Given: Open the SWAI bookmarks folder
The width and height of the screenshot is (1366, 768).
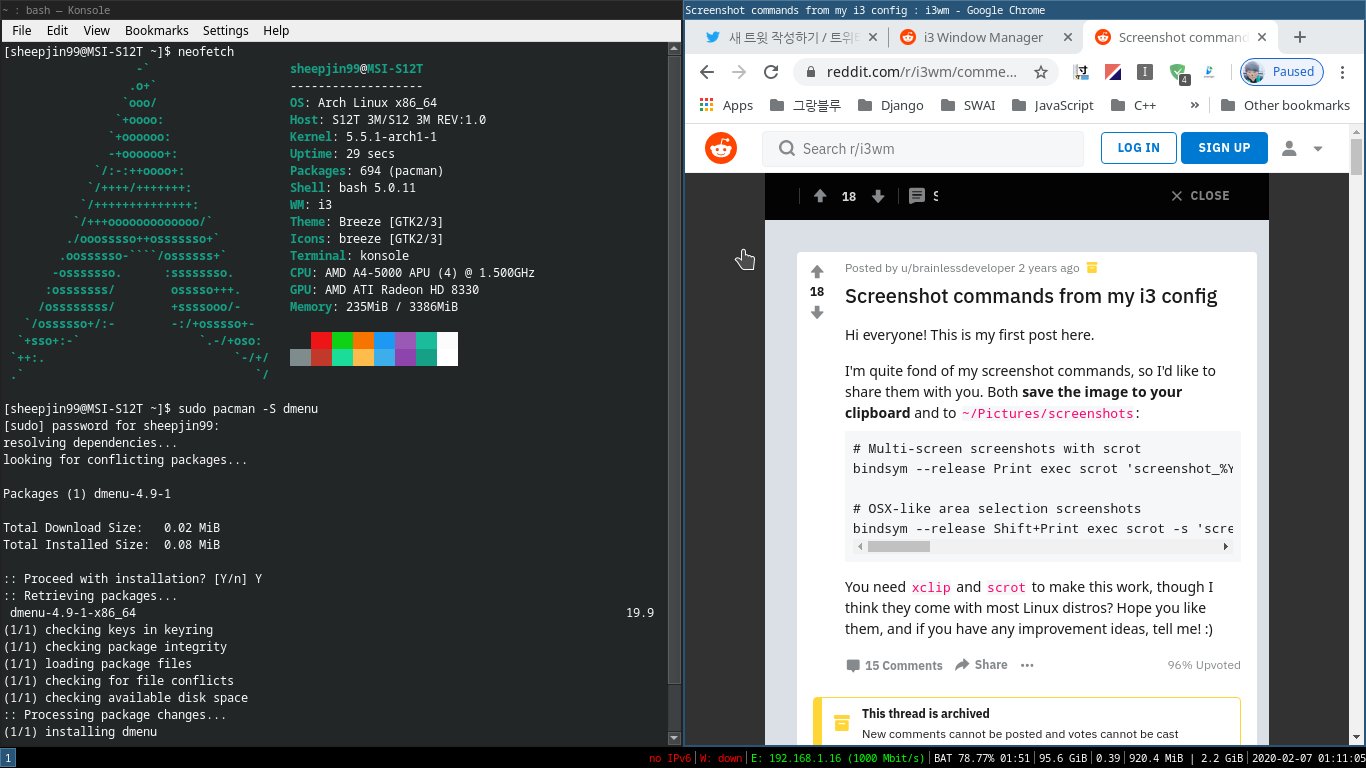Looking at the screenshot, I should point(968,105).
